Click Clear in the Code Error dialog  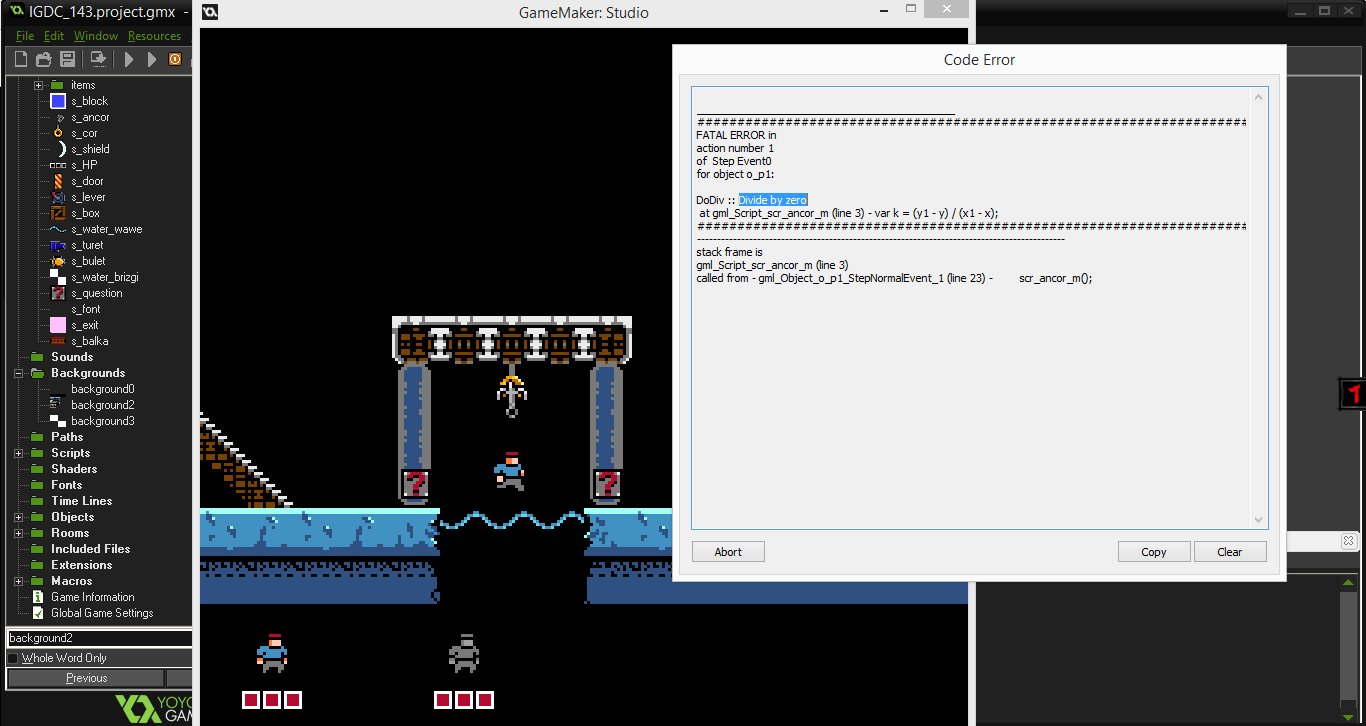coord(1230,552)
